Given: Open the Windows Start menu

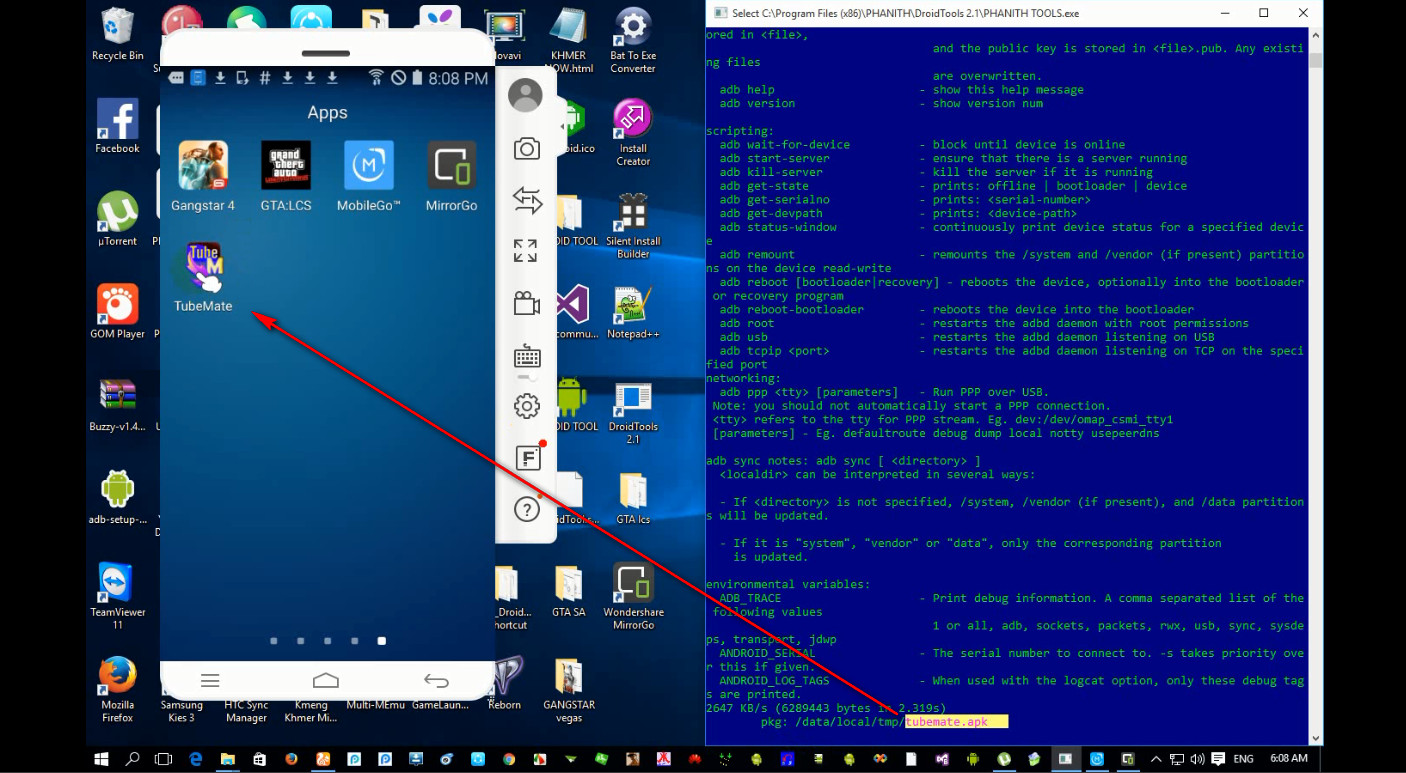Looking at the screenshot, I should pos(100,760).
